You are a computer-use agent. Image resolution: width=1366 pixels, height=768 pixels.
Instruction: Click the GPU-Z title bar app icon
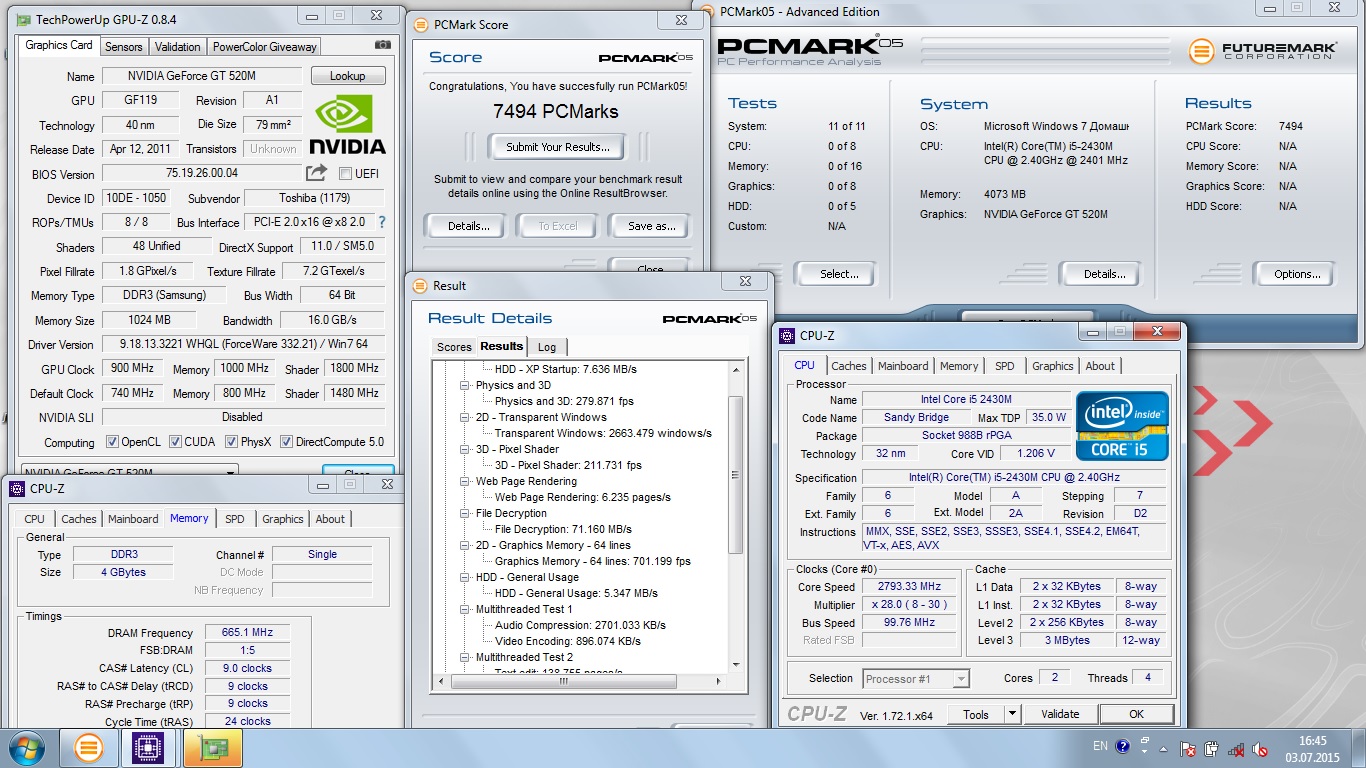coord(24,19)
